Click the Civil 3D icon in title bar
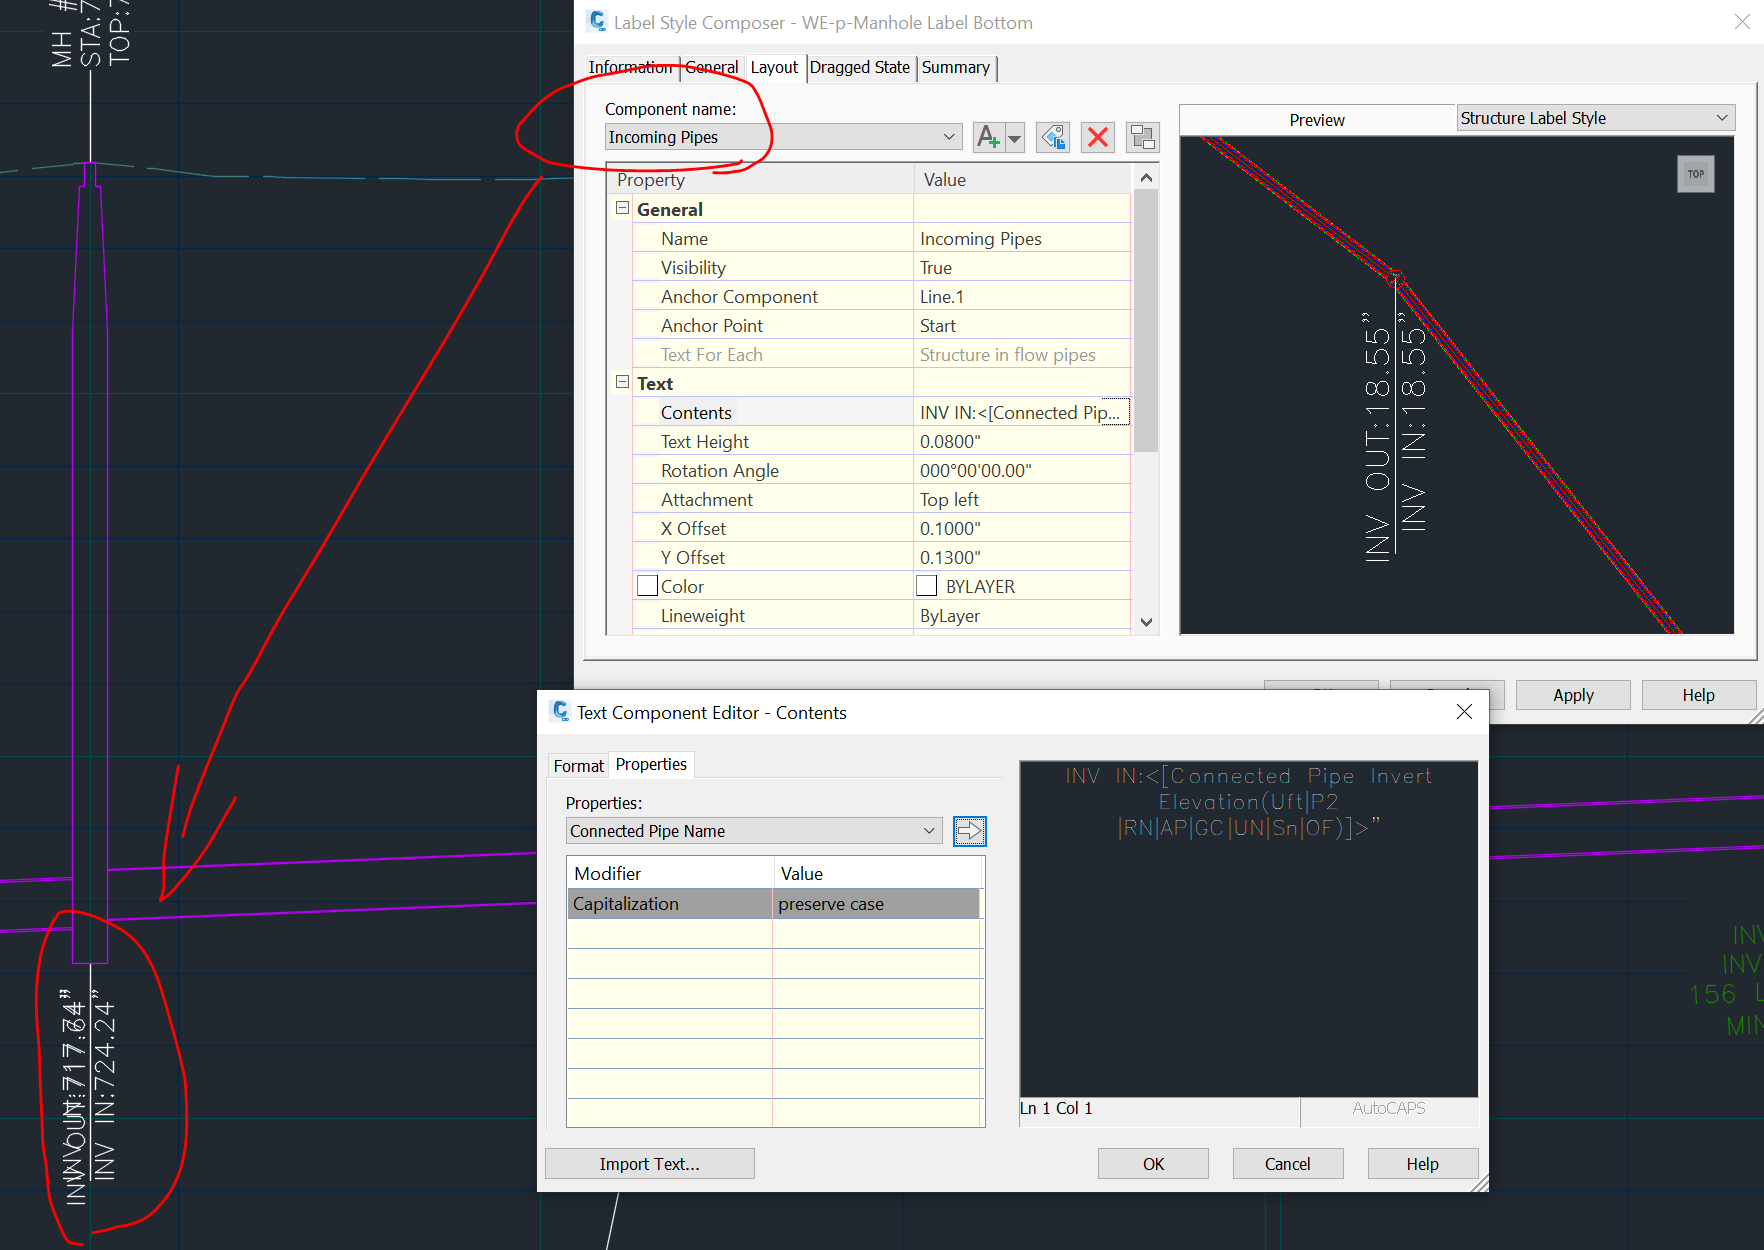The width and height of the screenshot is (1764, 1250). click(x=598, y=21)
